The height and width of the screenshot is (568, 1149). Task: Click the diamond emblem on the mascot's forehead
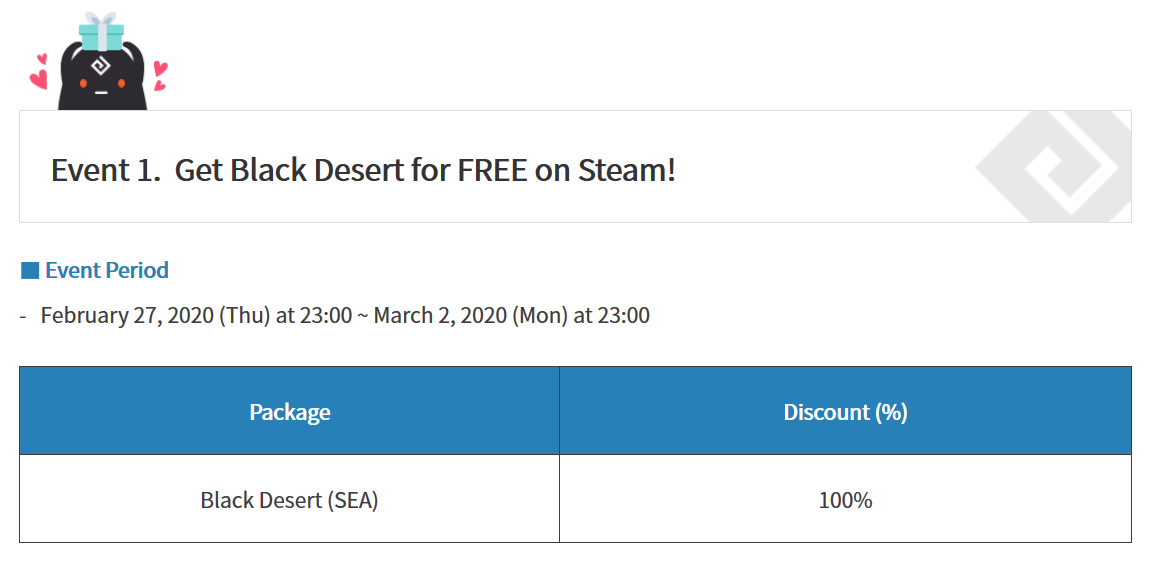click(x=100, y=67)
